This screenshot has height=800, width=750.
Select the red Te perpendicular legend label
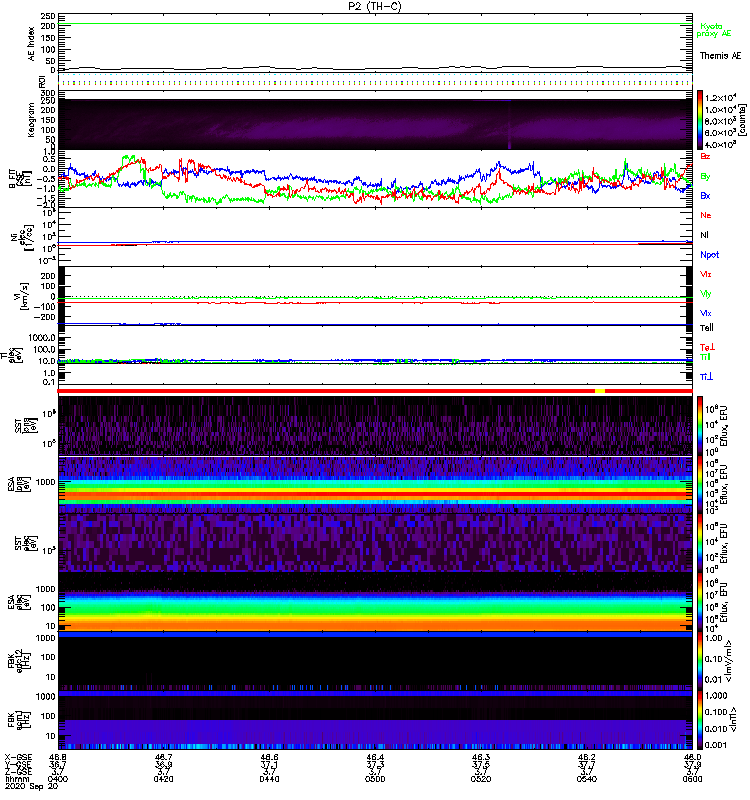pyautogui.click(x=708, y=347)
